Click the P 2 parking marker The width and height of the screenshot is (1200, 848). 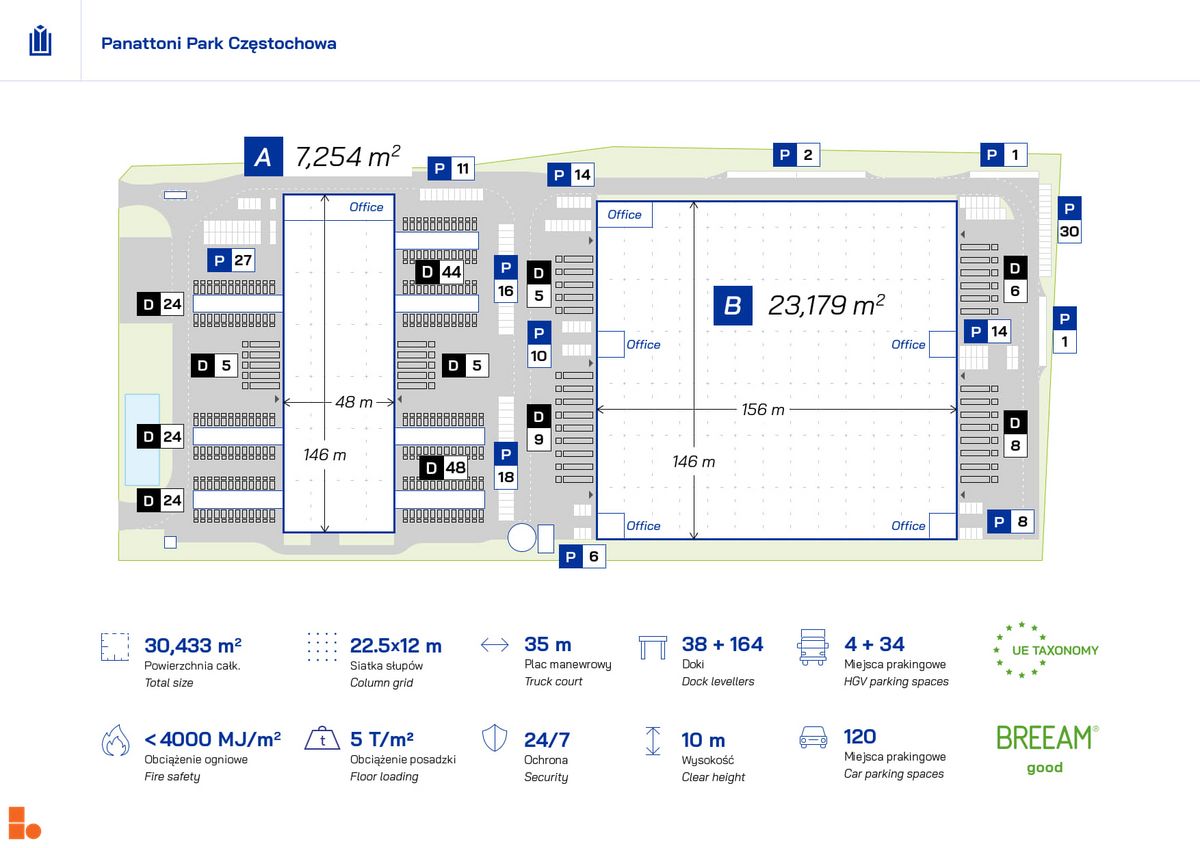click(x=797, y=155)
